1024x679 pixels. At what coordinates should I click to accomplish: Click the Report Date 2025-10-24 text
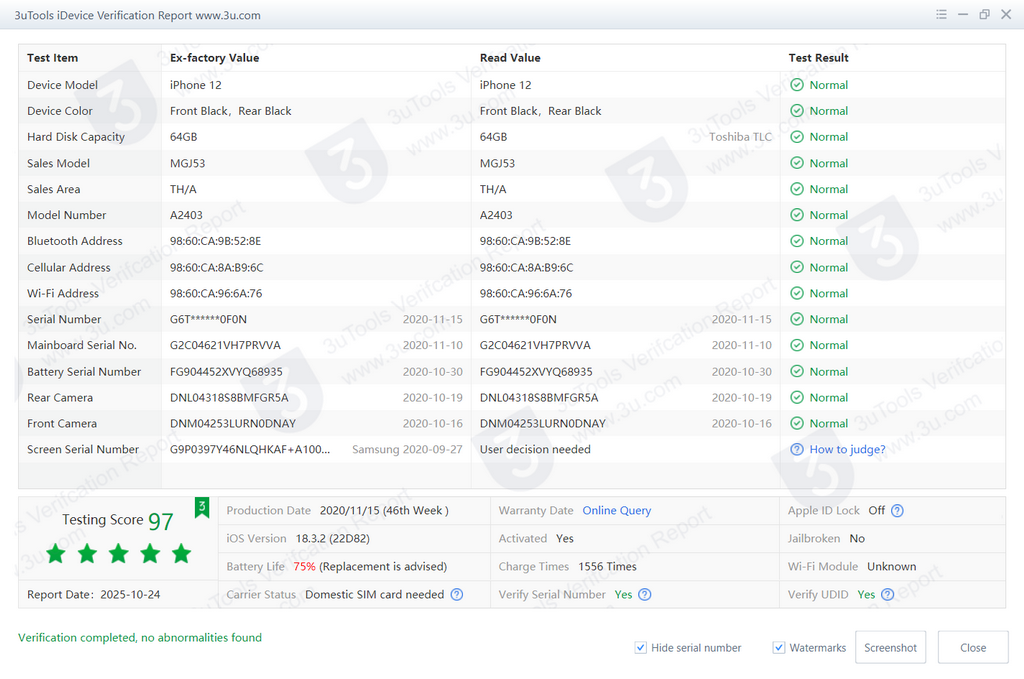(93, 594)
